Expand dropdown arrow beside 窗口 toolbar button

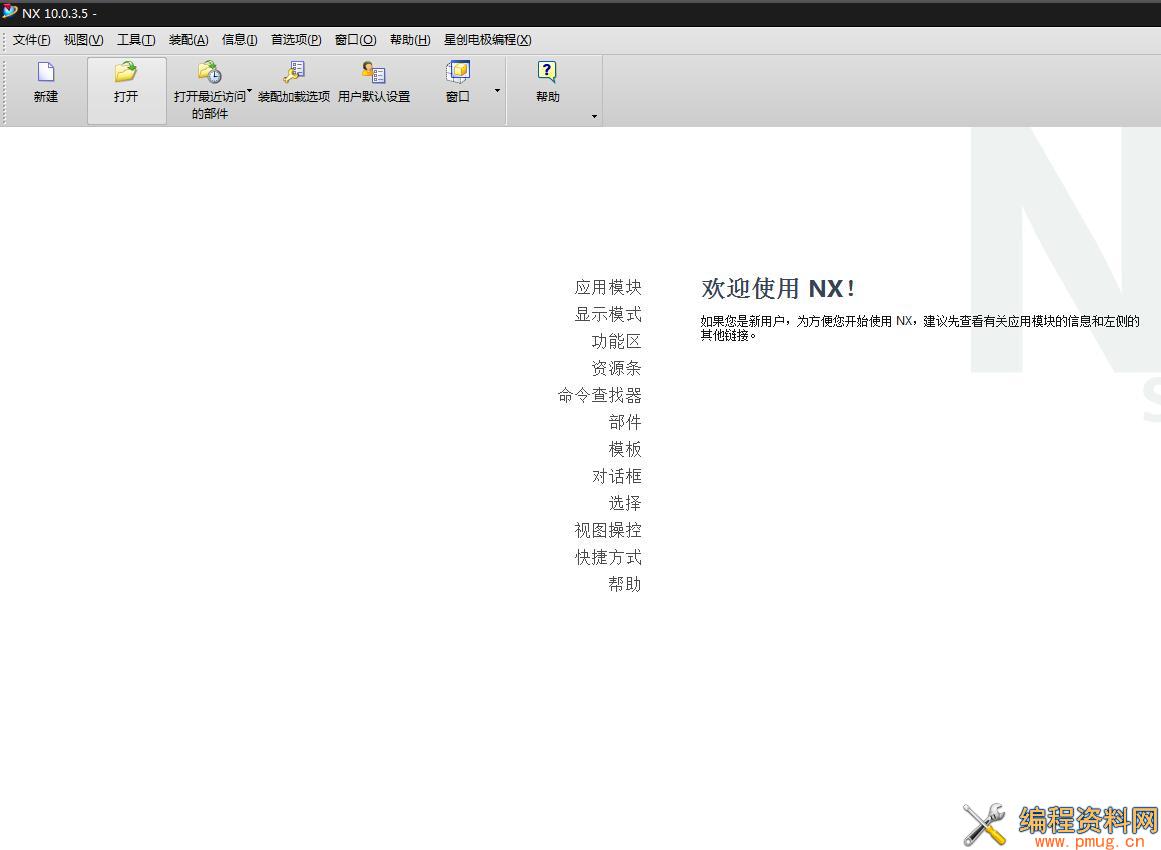[497, 91]
